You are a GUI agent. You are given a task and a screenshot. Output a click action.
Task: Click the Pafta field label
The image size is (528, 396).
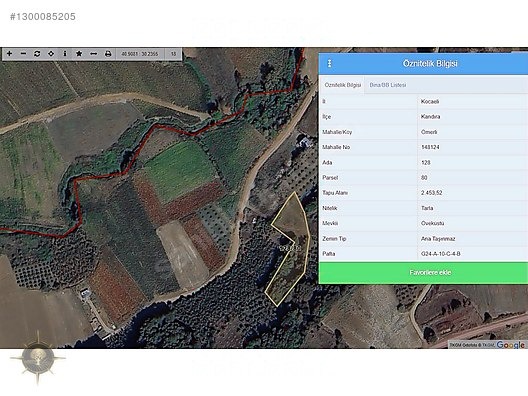(329, 254)
